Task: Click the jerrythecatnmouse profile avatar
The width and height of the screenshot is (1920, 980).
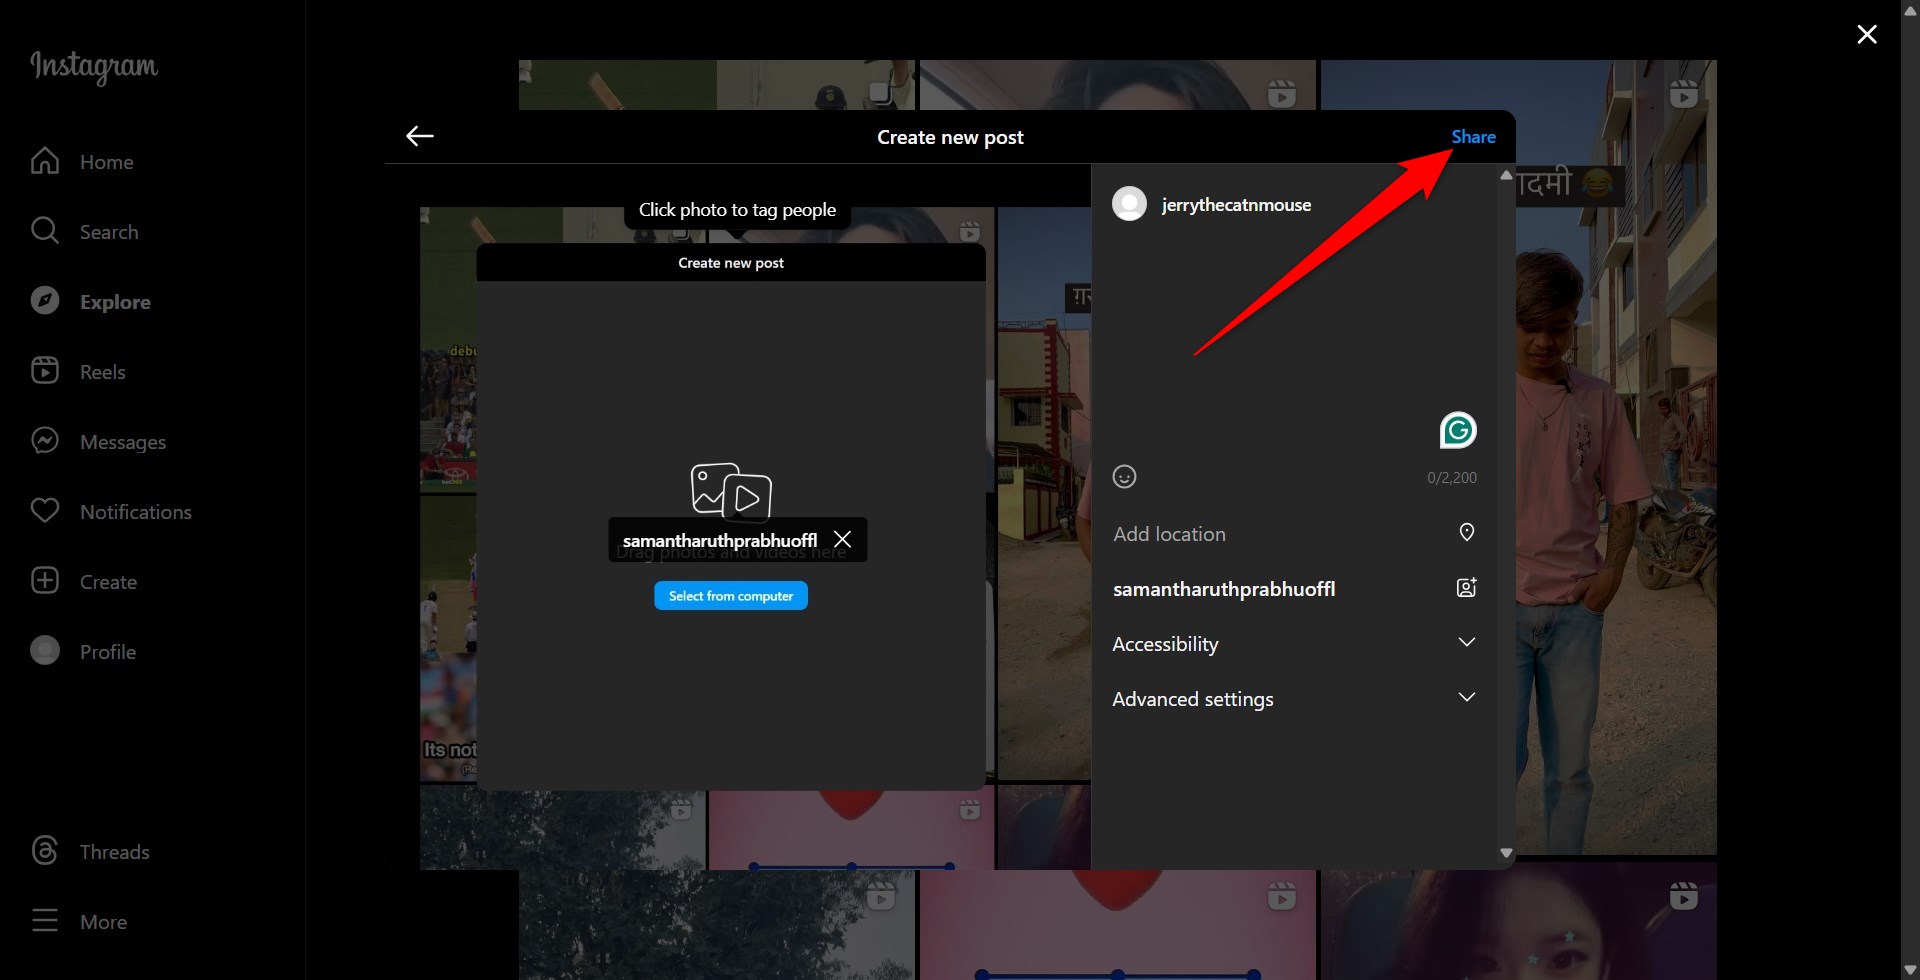Action: [1130, 204]
